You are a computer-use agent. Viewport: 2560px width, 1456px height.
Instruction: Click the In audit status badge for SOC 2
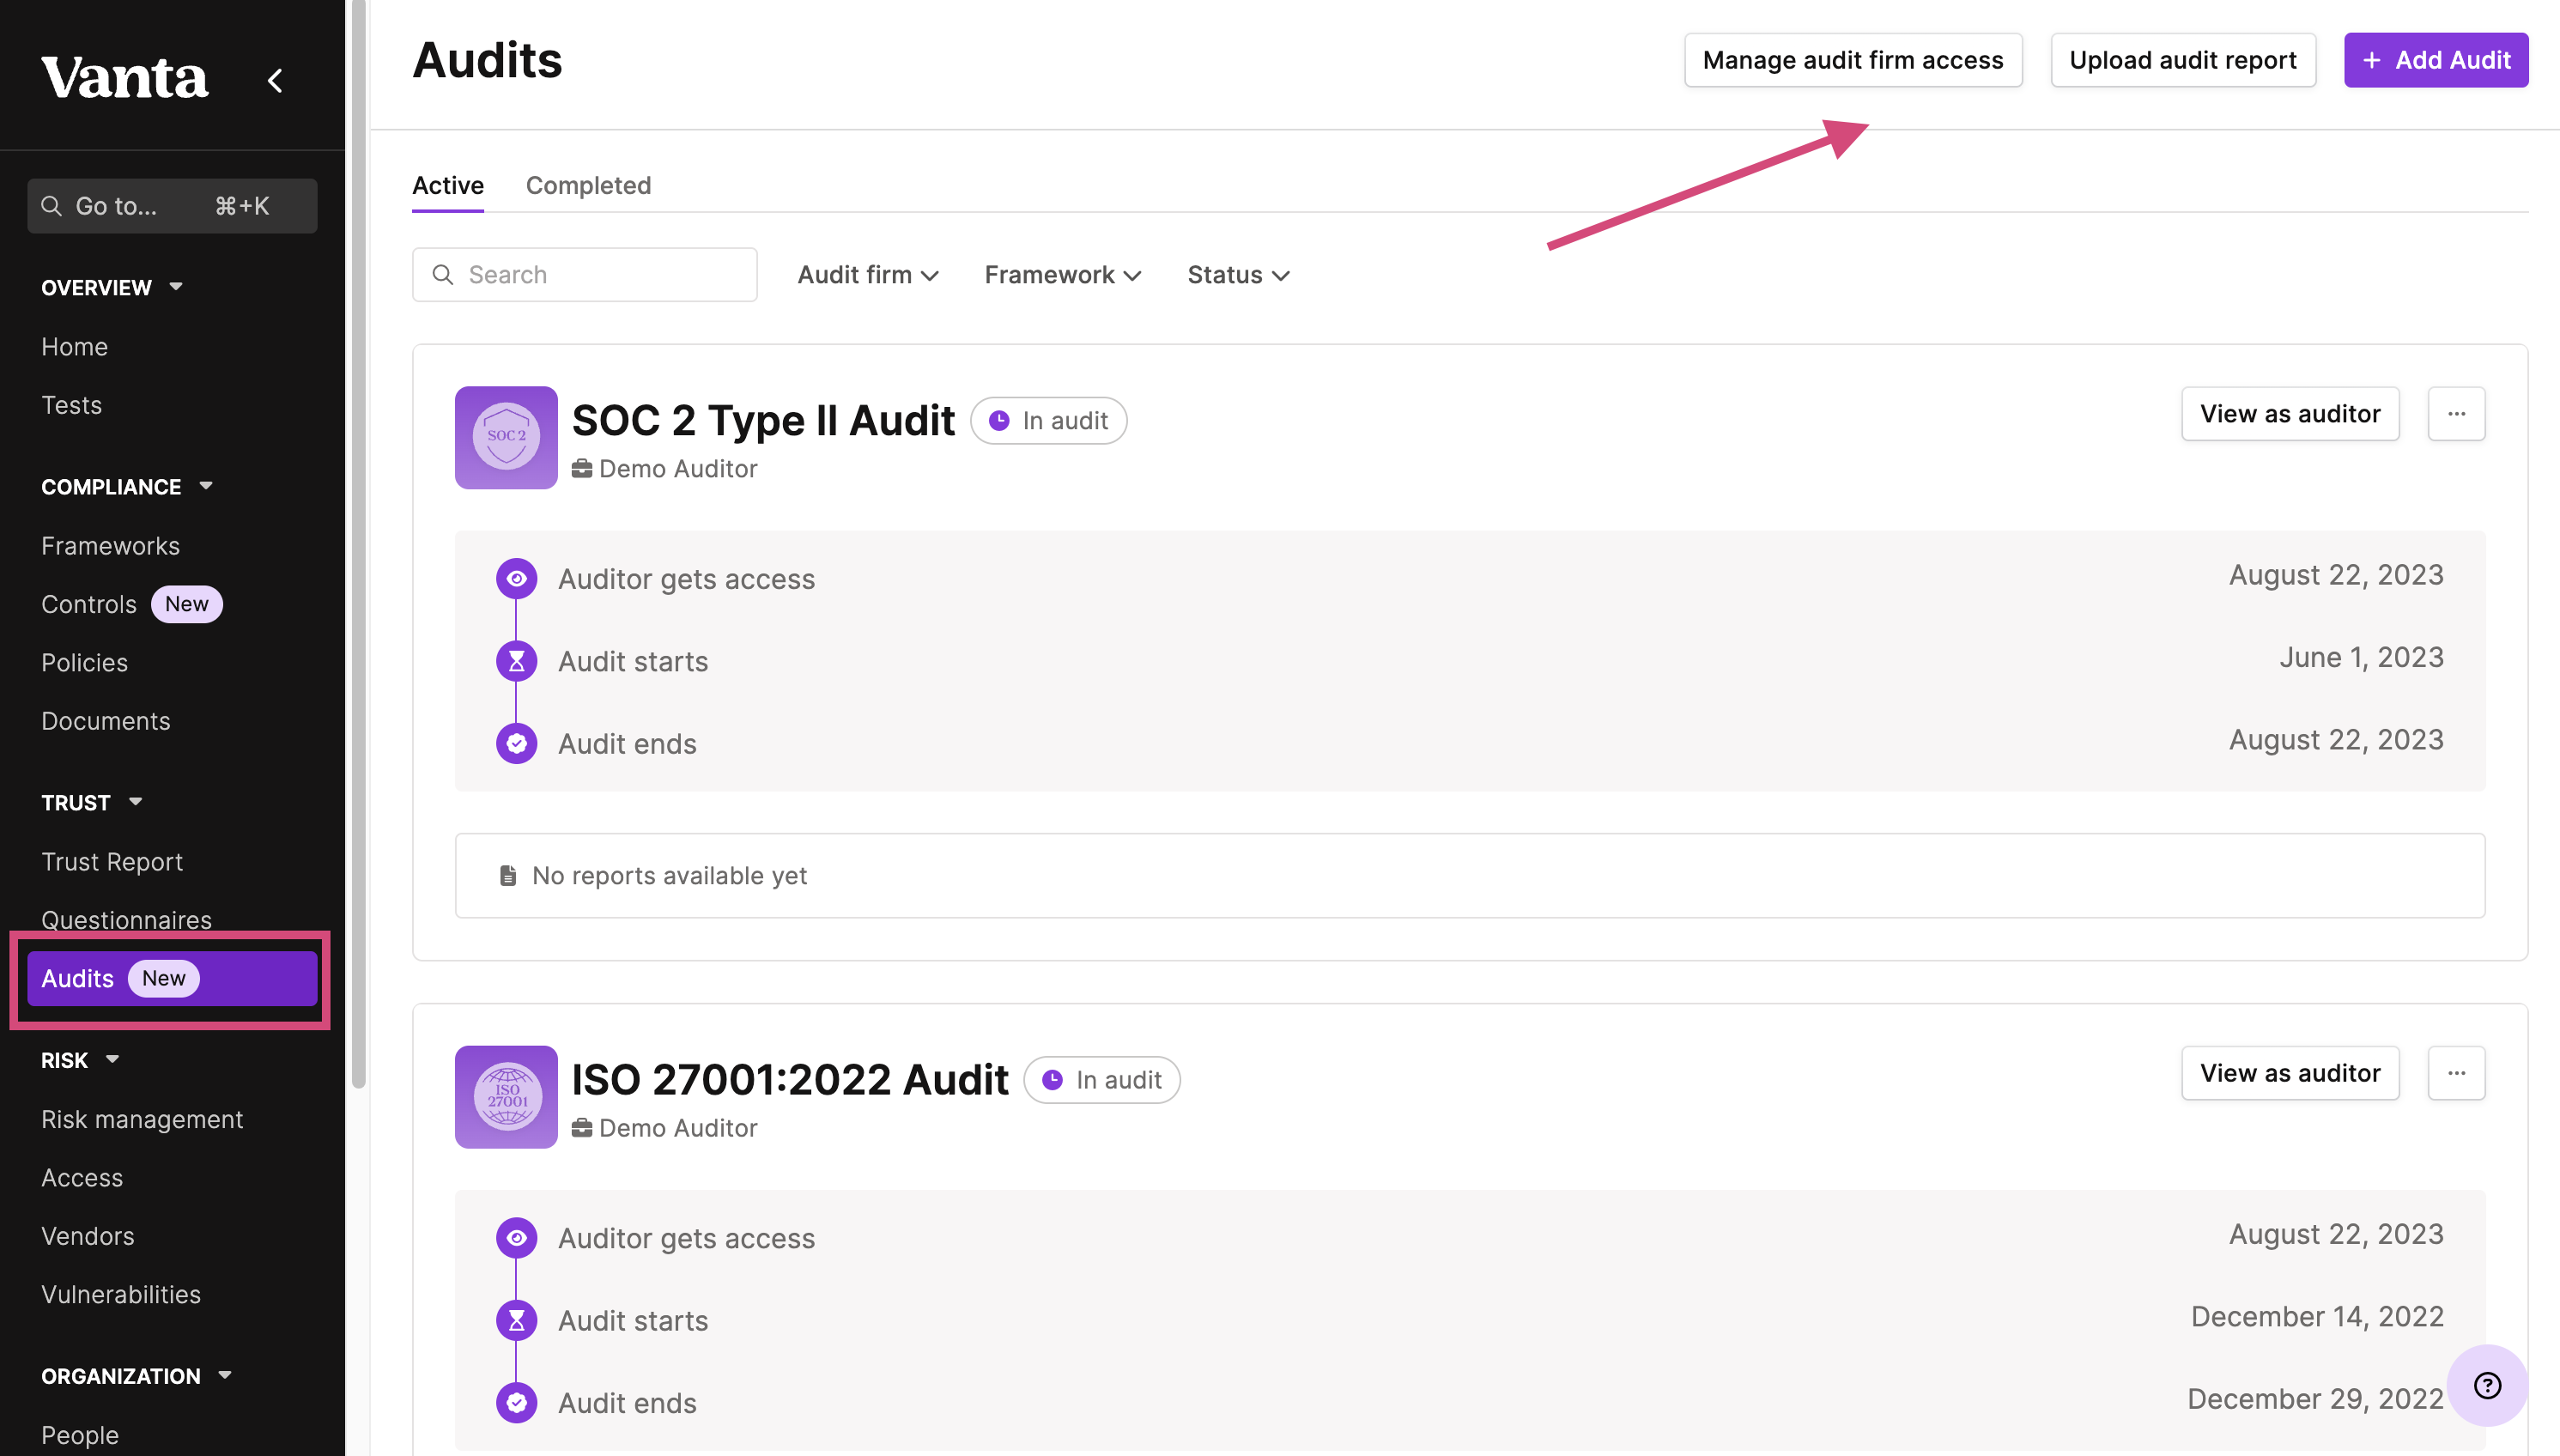coord(1049,420)
